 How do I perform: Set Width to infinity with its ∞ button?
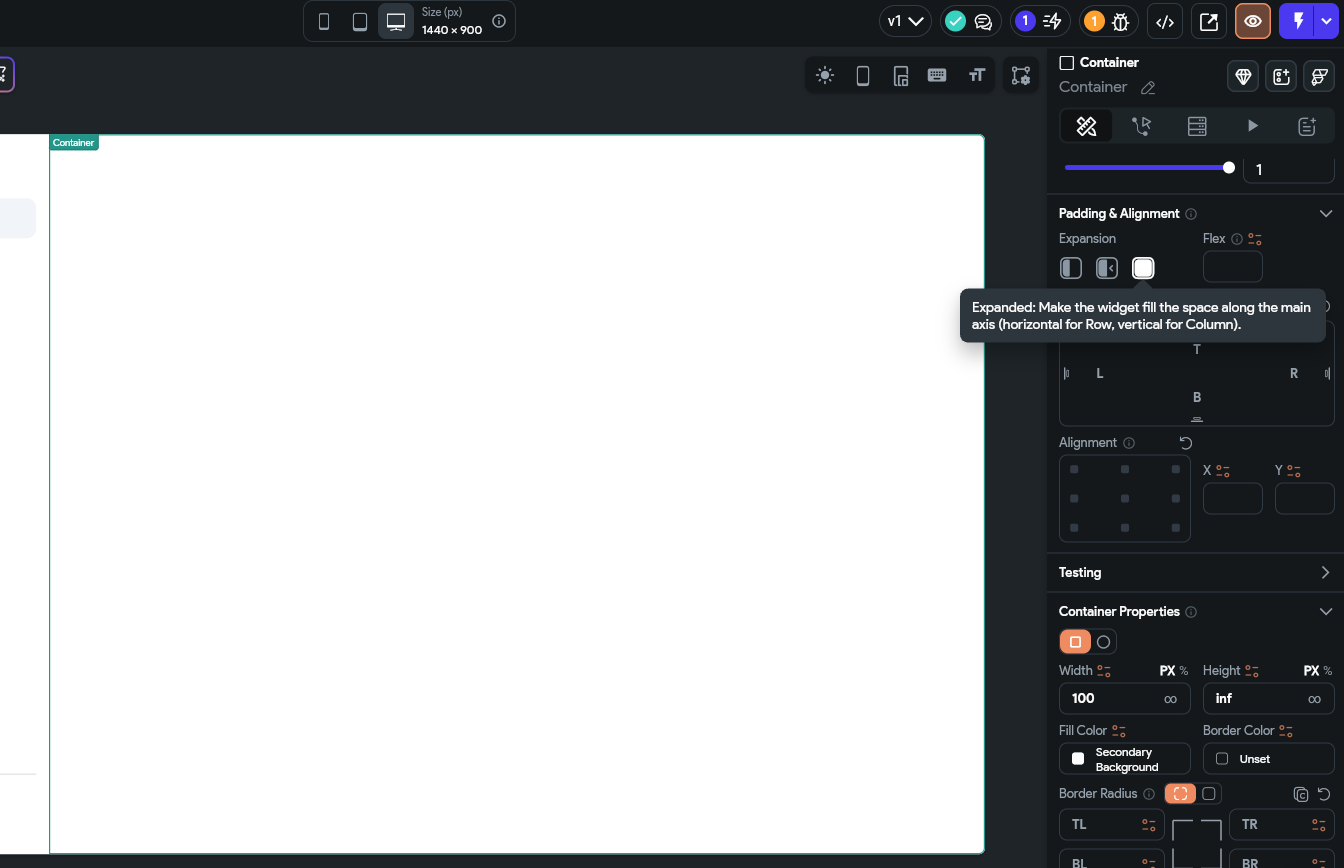pos(1171,699)
